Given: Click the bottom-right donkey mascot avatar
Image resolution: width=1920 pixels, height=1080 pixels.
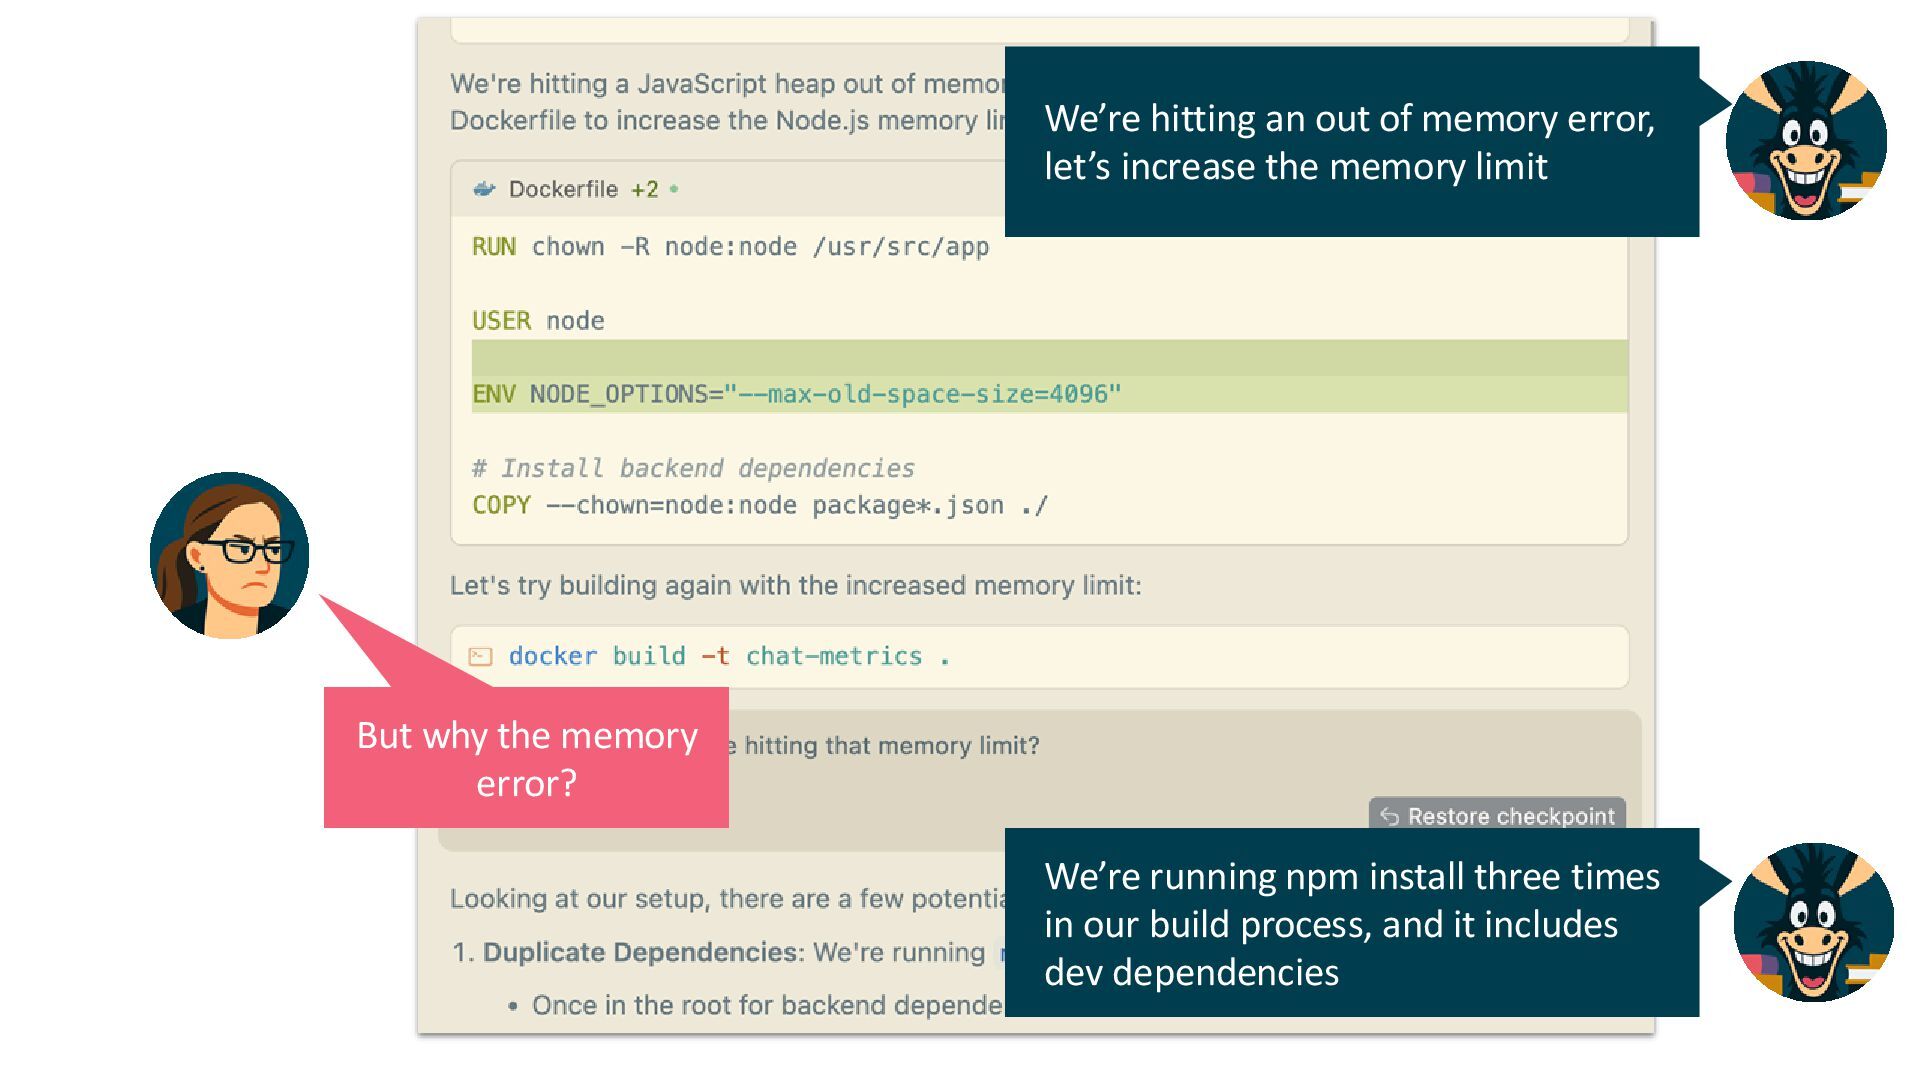Looking at the screenshot, I should click(x=1813, y=922).
